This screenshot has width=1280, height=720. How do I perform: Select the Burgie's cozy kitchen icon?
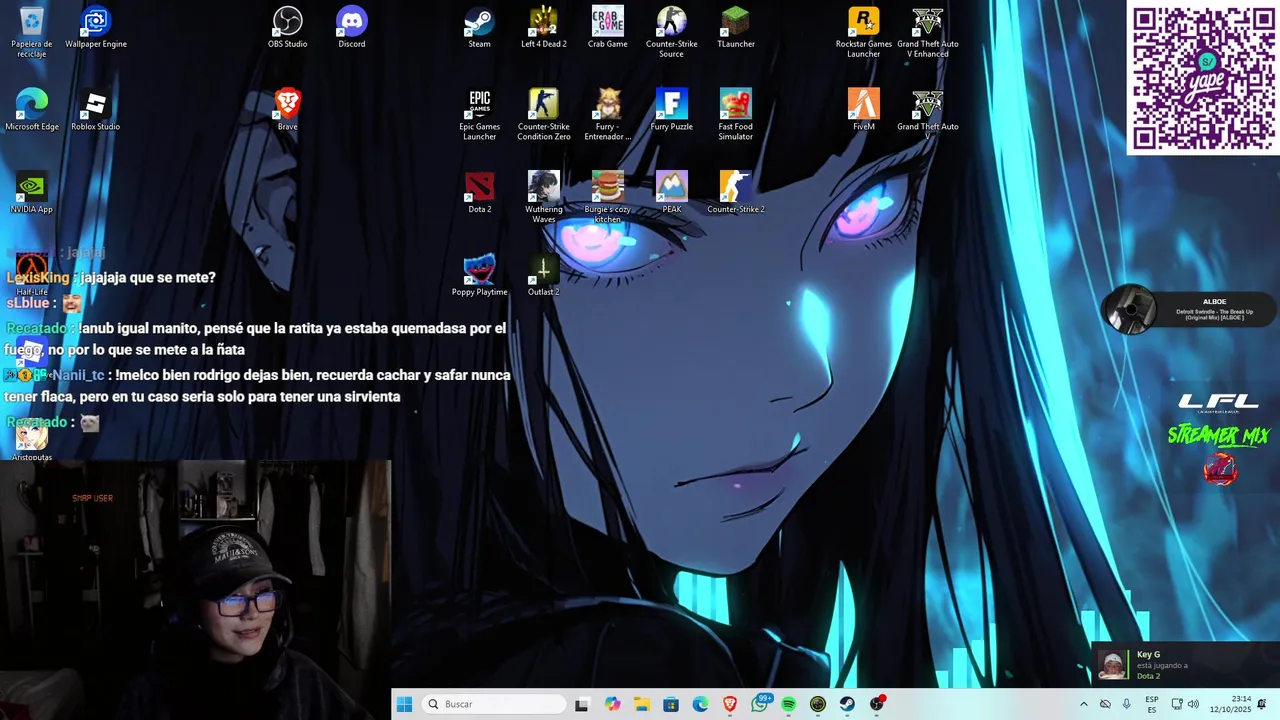(x=607, y=197)
